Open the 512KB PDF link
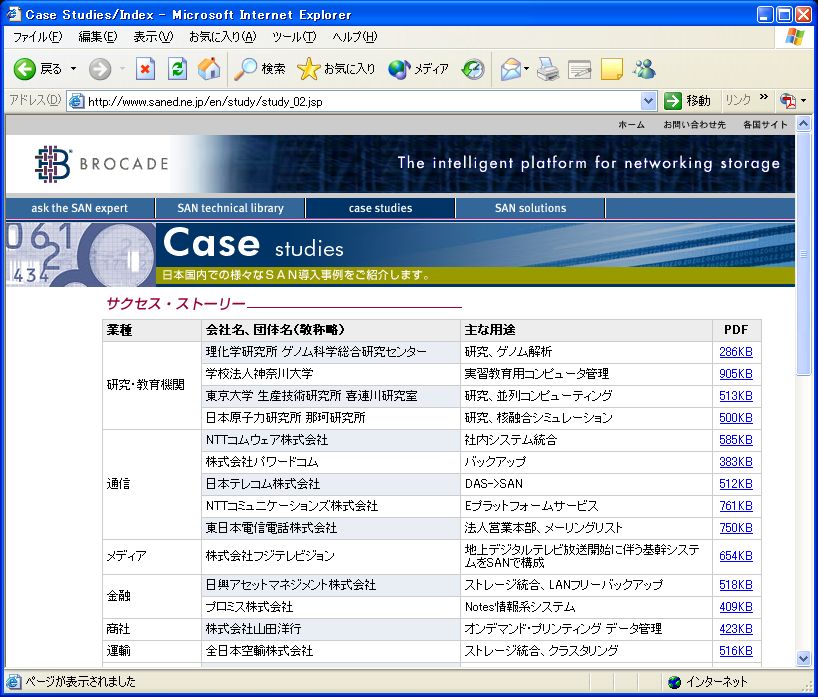 (736, 484)
